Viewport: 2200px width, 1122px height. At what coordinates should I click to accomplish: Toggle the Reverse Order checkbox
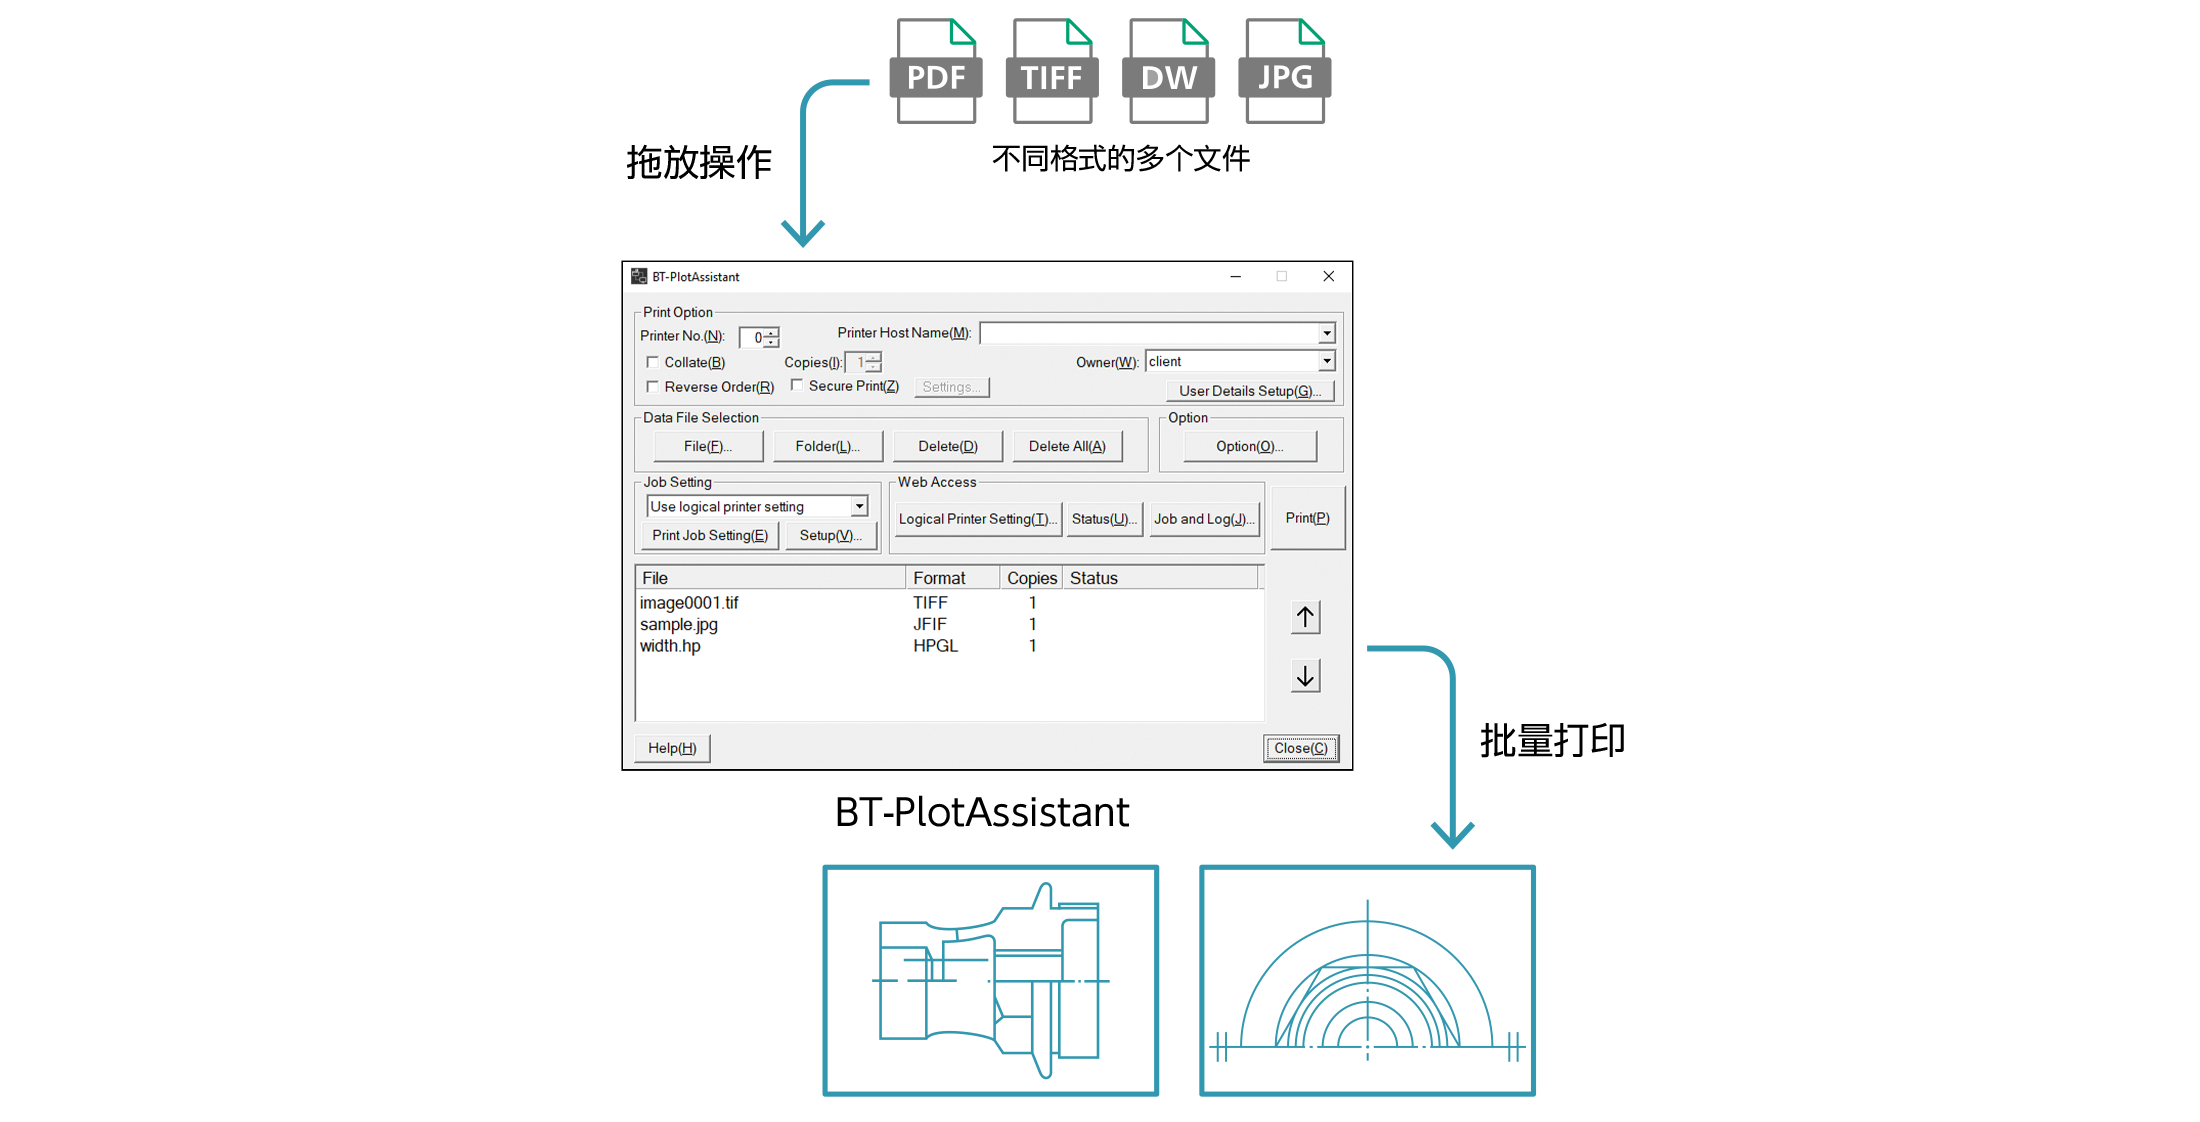(x=653, y=387)
